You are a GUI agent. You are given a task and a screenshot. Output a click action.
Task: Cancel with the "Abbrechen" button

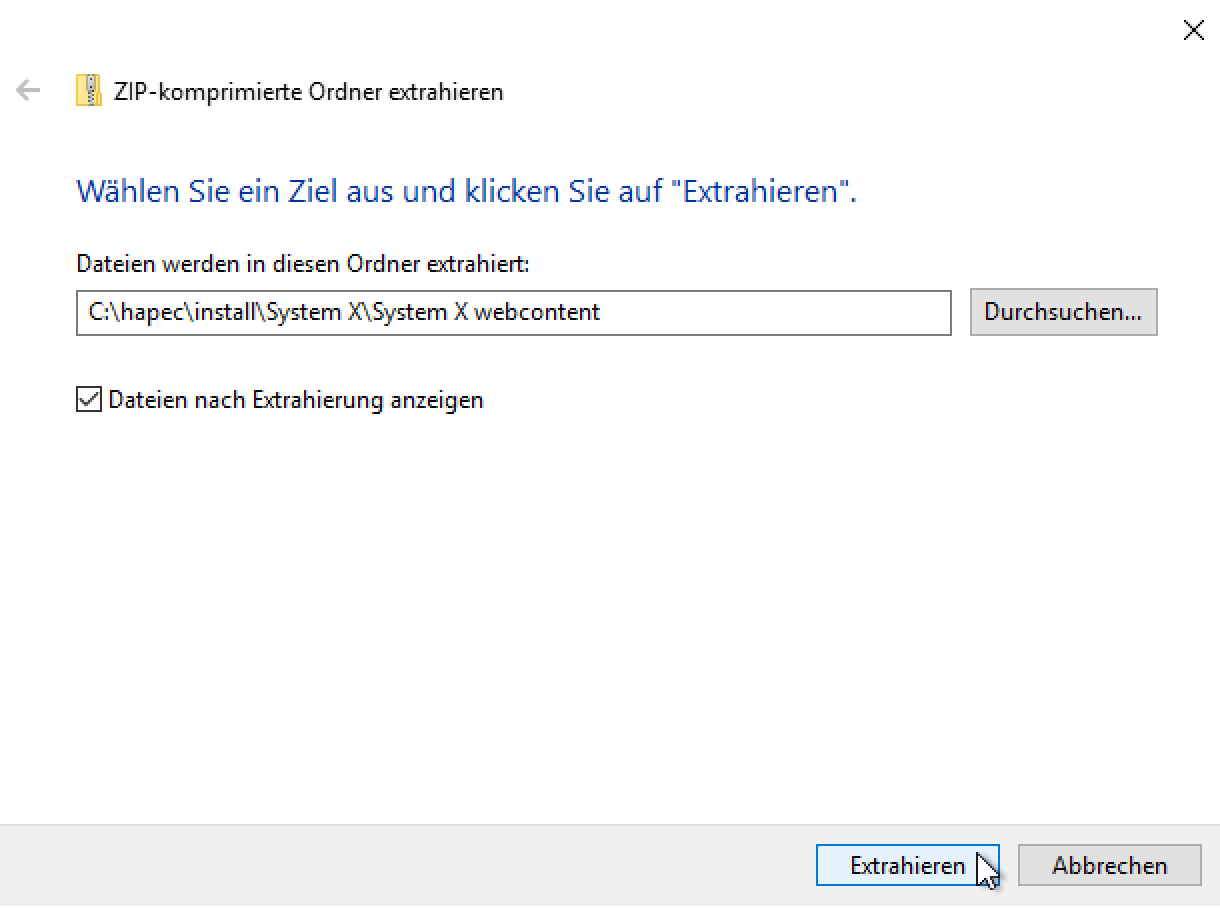click(1109, 866)
